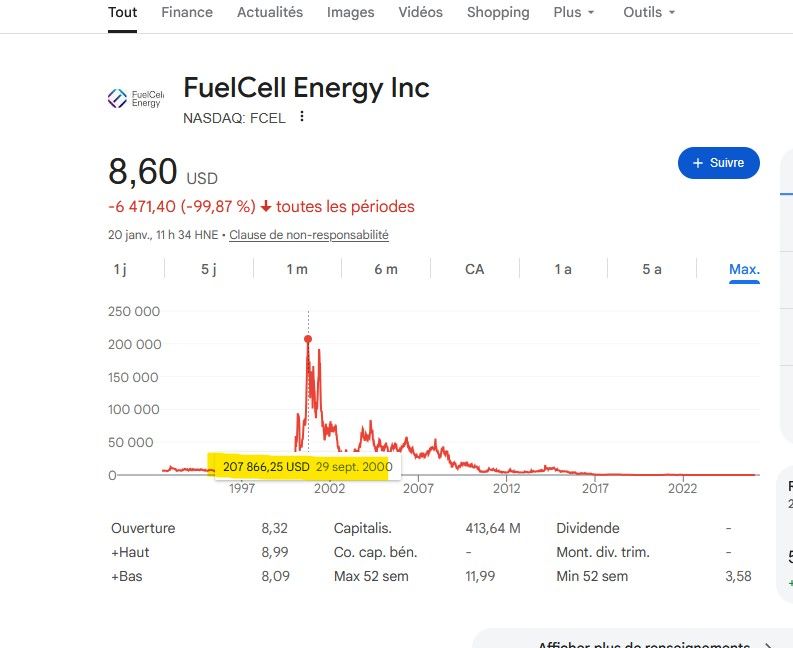The width and height of the screenshot is (793, 648).
Task: Select the 1 j chart range
Action: click(x=120, y=269)
